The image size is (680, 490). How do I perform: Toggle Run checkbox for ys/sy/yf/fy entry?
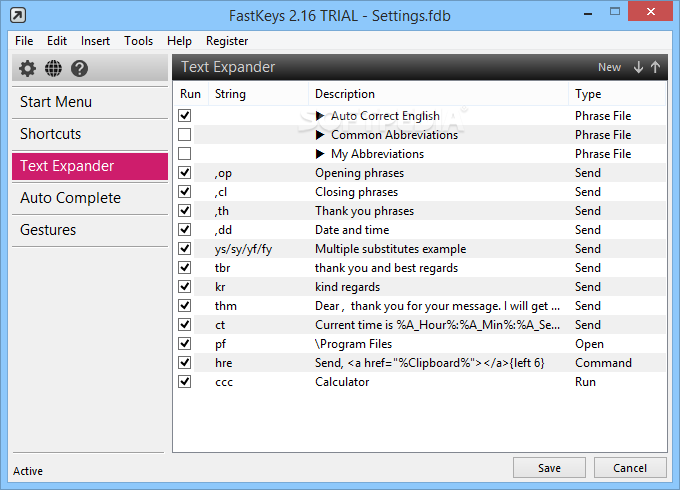tap(185, 248)
